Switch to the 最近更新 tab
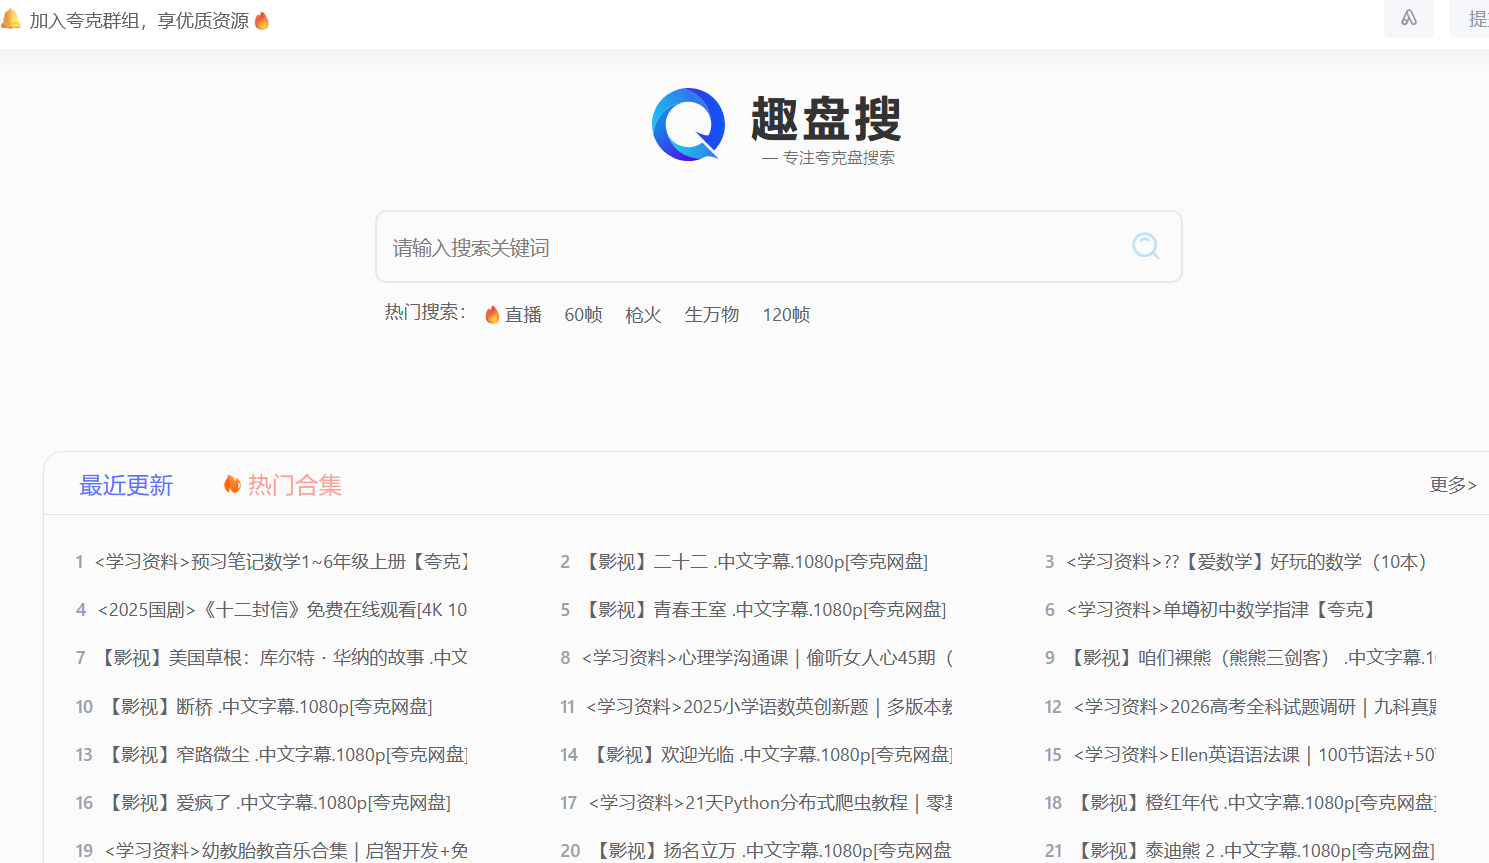This screenshot has height=863, width=1489. coord(126,486)
